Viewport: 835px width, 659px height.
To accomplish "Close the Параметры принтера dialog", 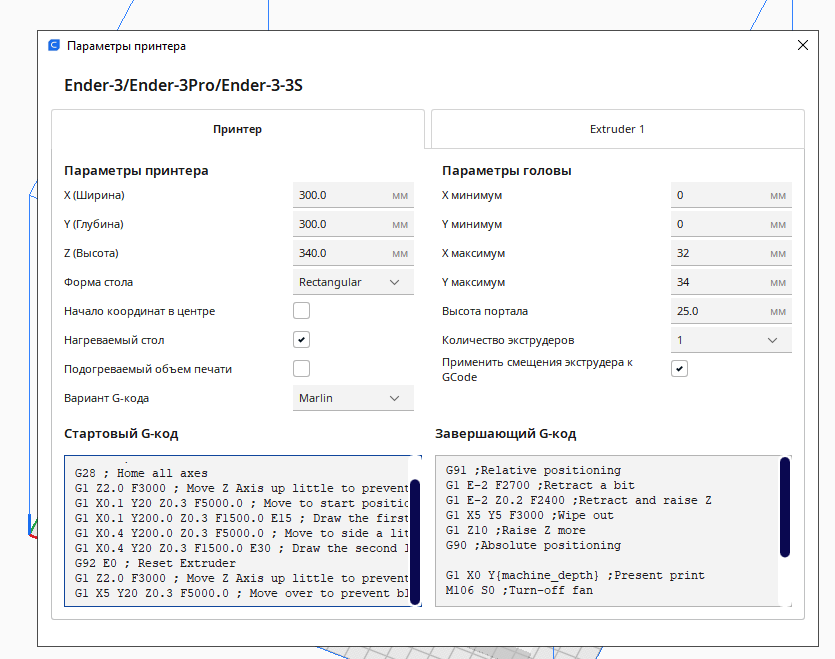I will (x=803, y=45).
